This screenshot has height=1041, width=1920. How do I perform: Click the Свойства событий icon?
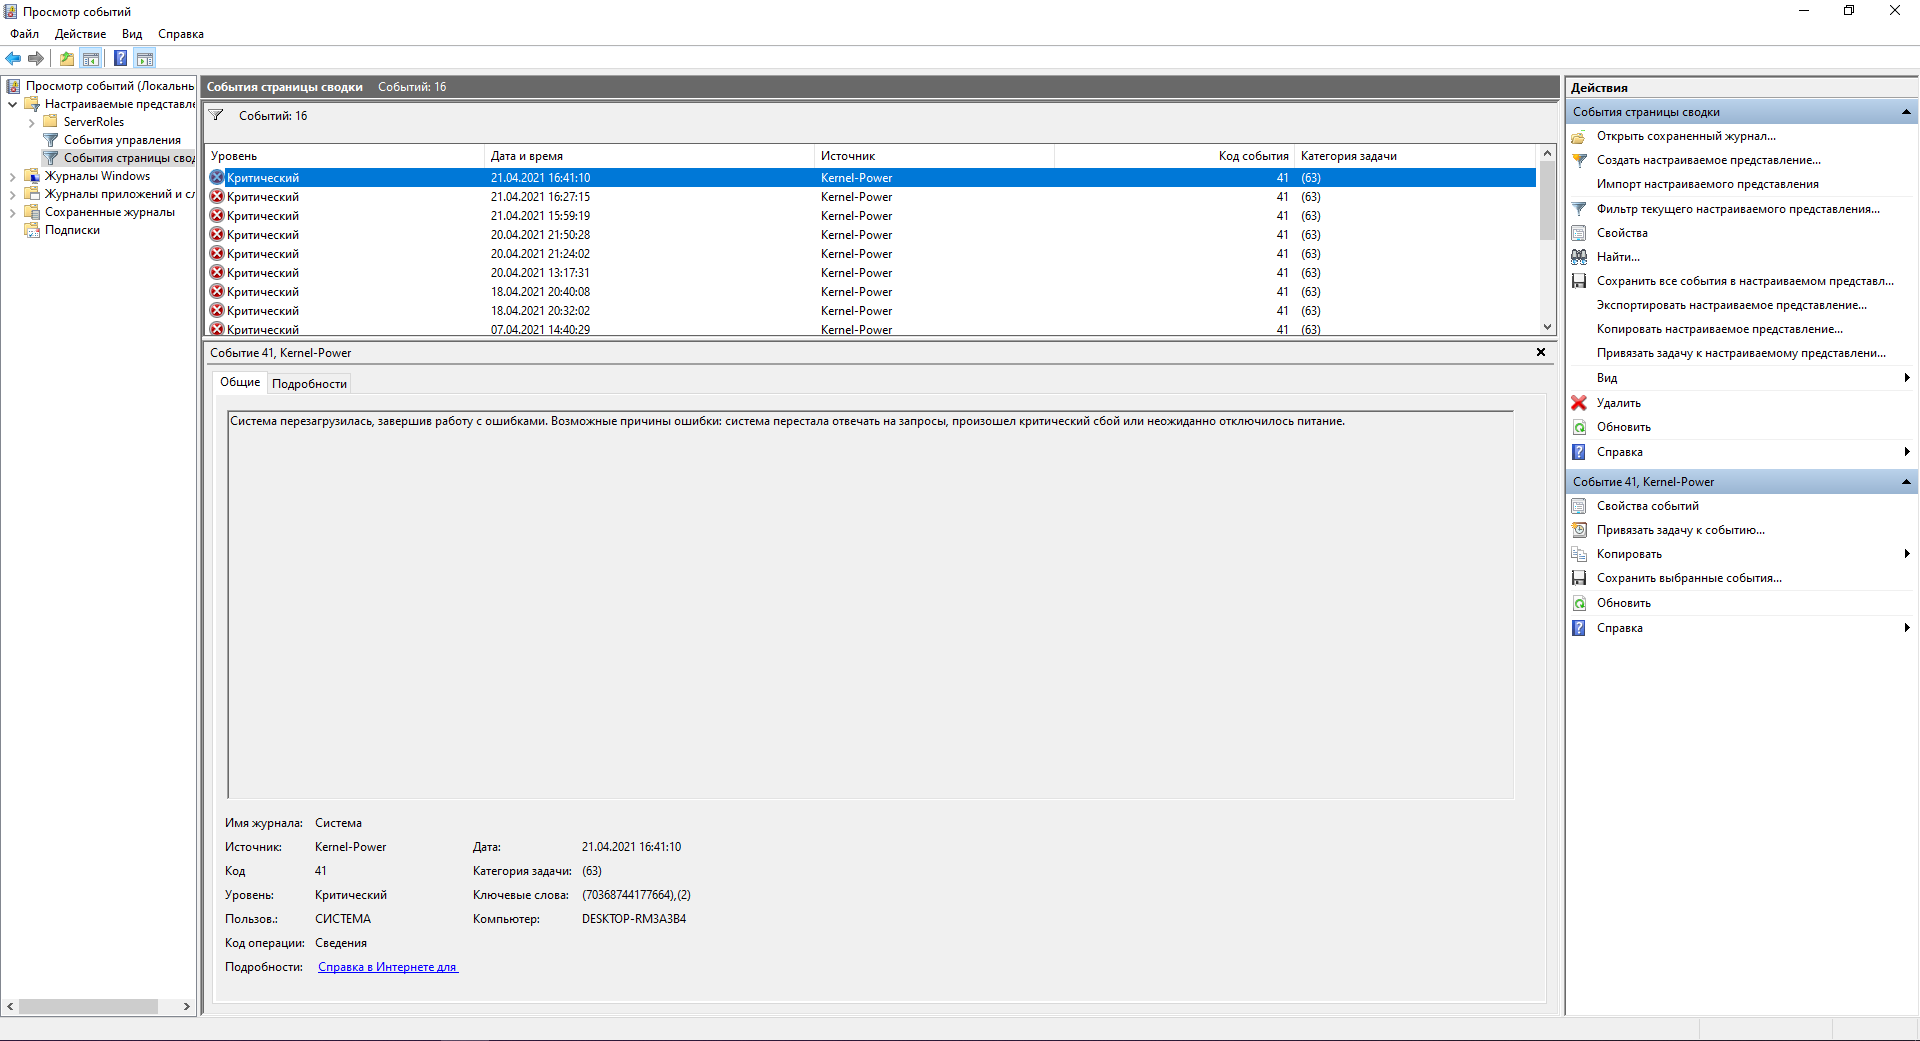1579,506
